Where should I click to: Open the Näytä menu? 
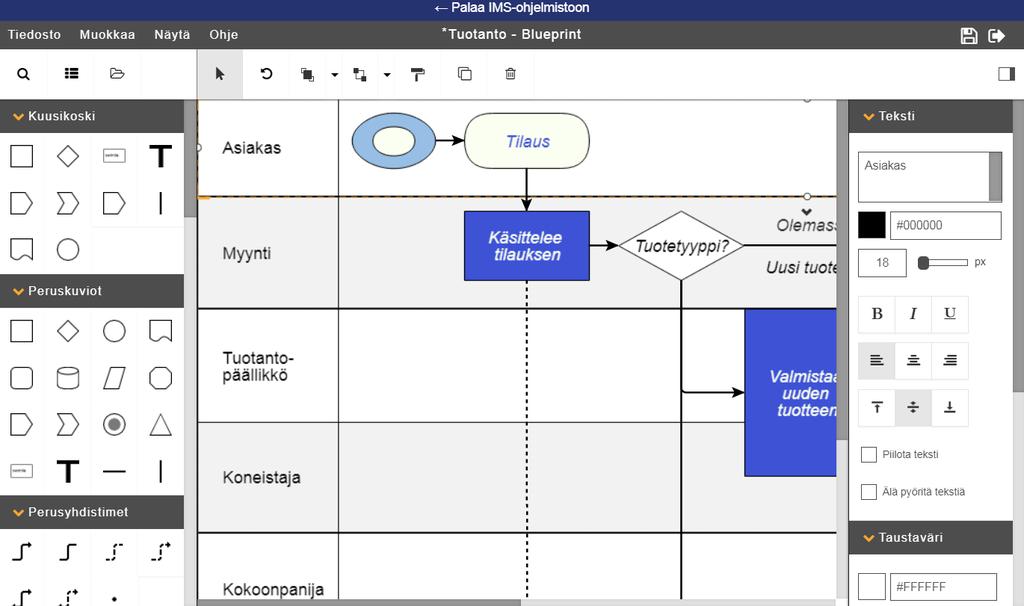[172, 35]
